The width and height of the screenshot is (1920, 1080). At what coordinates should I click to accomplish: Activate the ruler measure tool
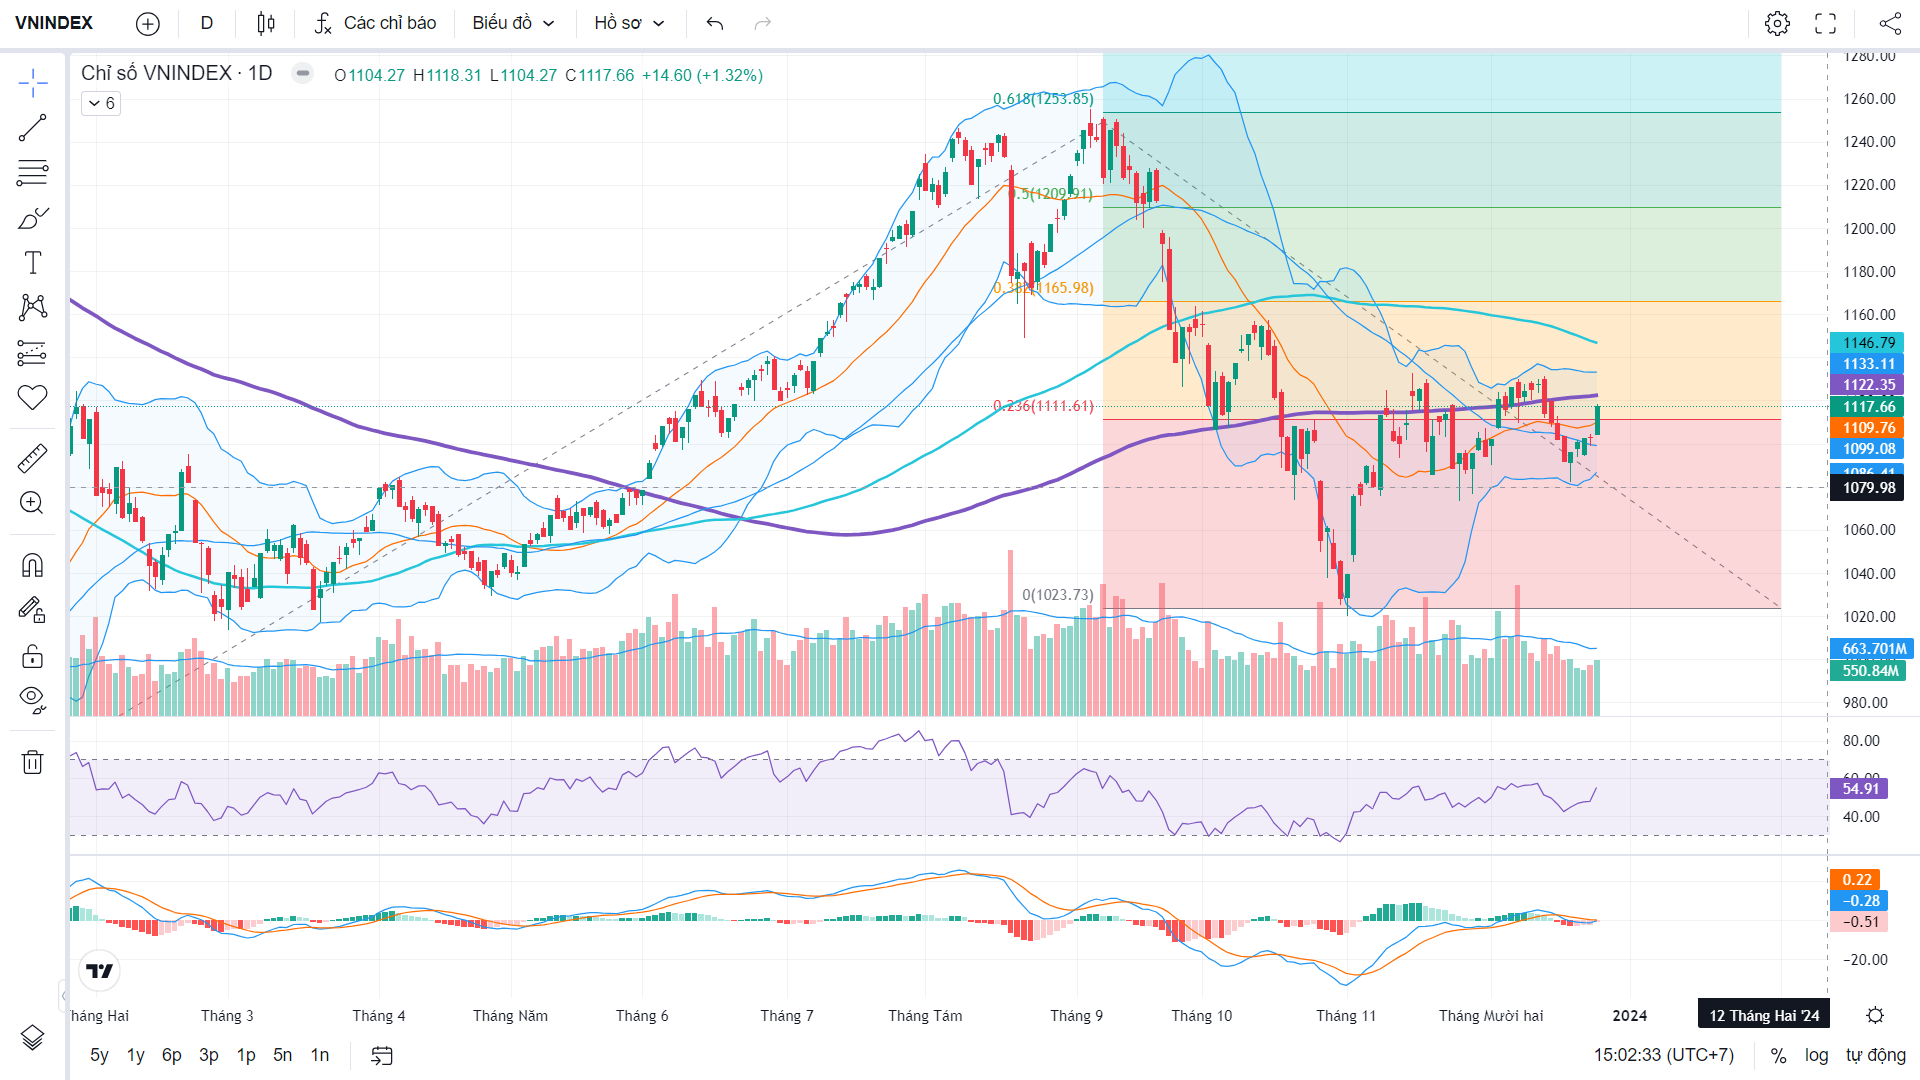32,458
